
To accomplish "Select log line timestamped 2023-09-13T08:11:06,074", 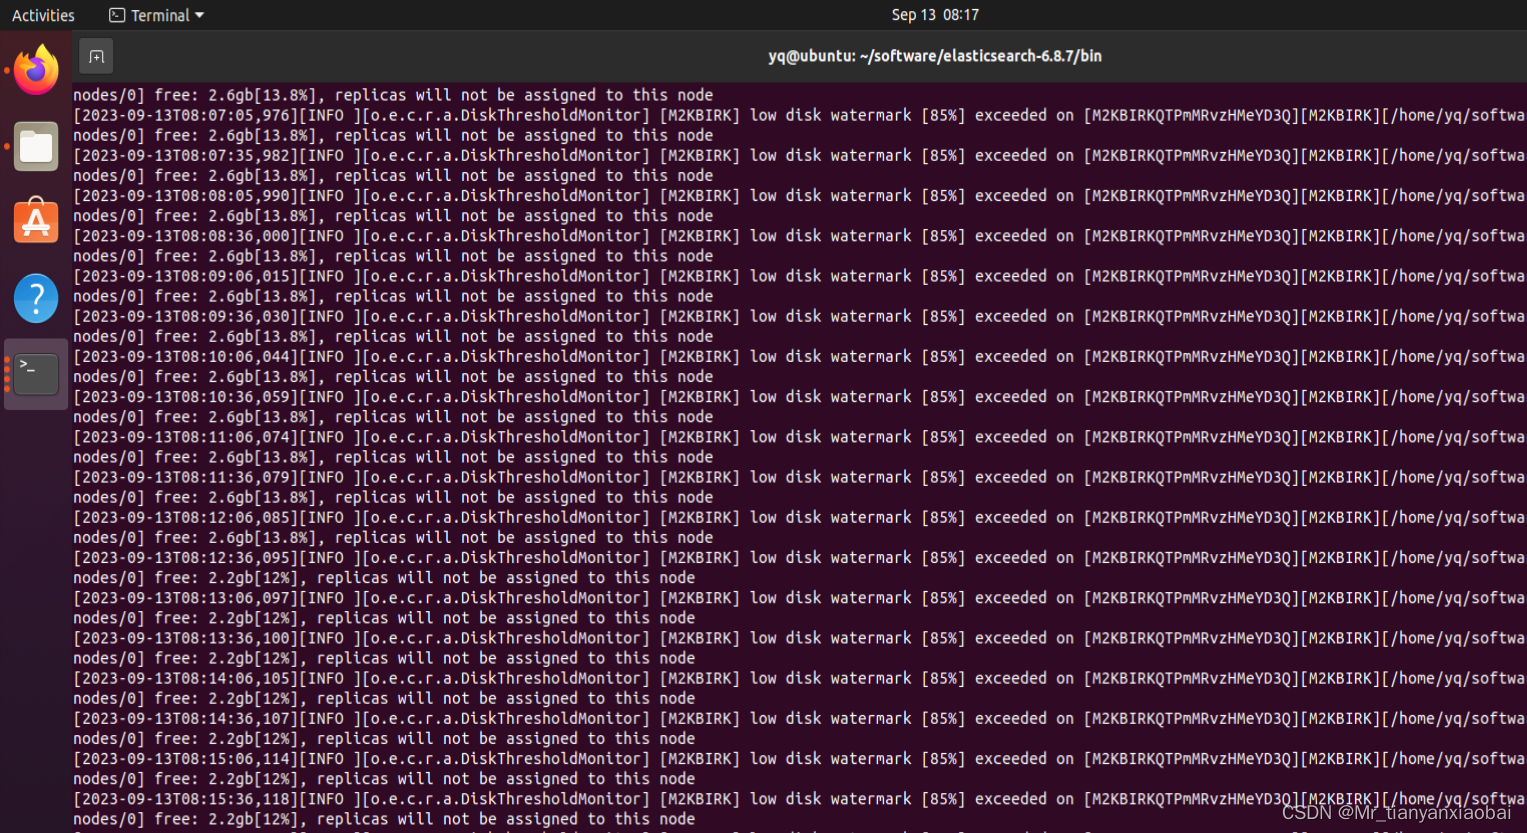I will pos(800,437).
